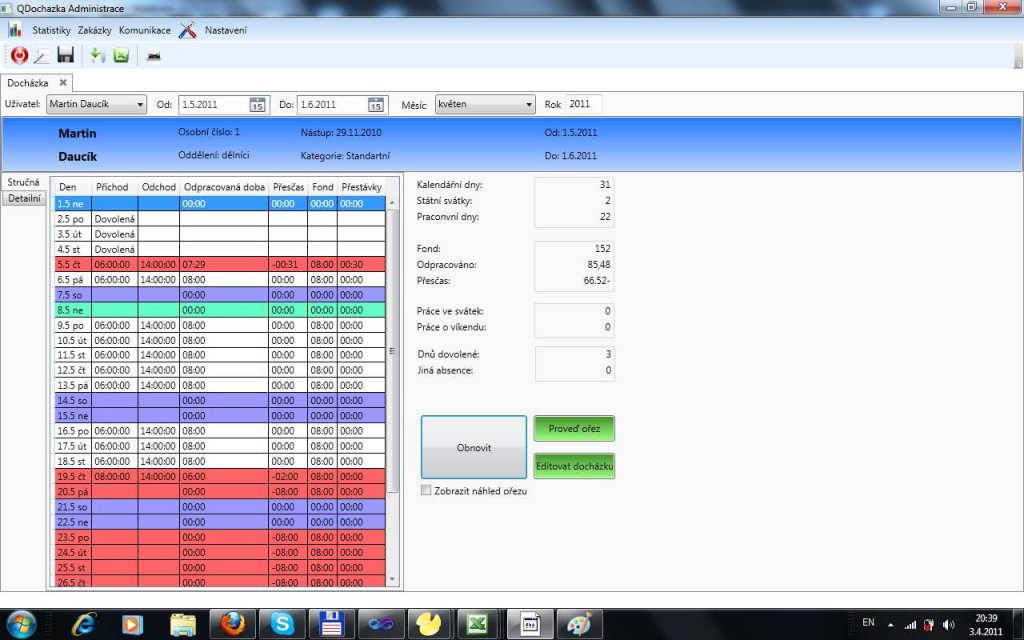Click the printer icon in toolbar
The height and width of the screenshot is (640, 1024).
[x=154, y=56]
